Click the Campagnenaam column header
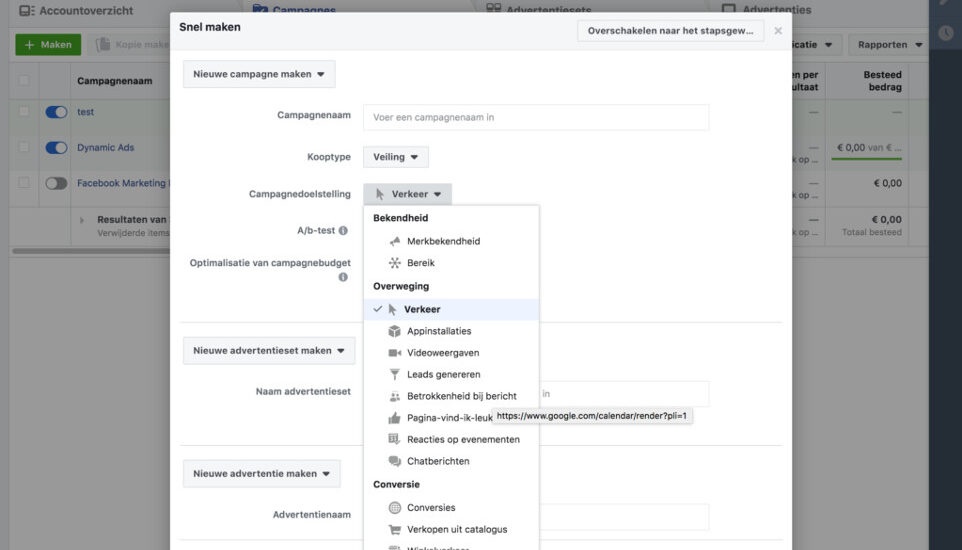Viewport: 962px width, 550px height. point(115,81)
